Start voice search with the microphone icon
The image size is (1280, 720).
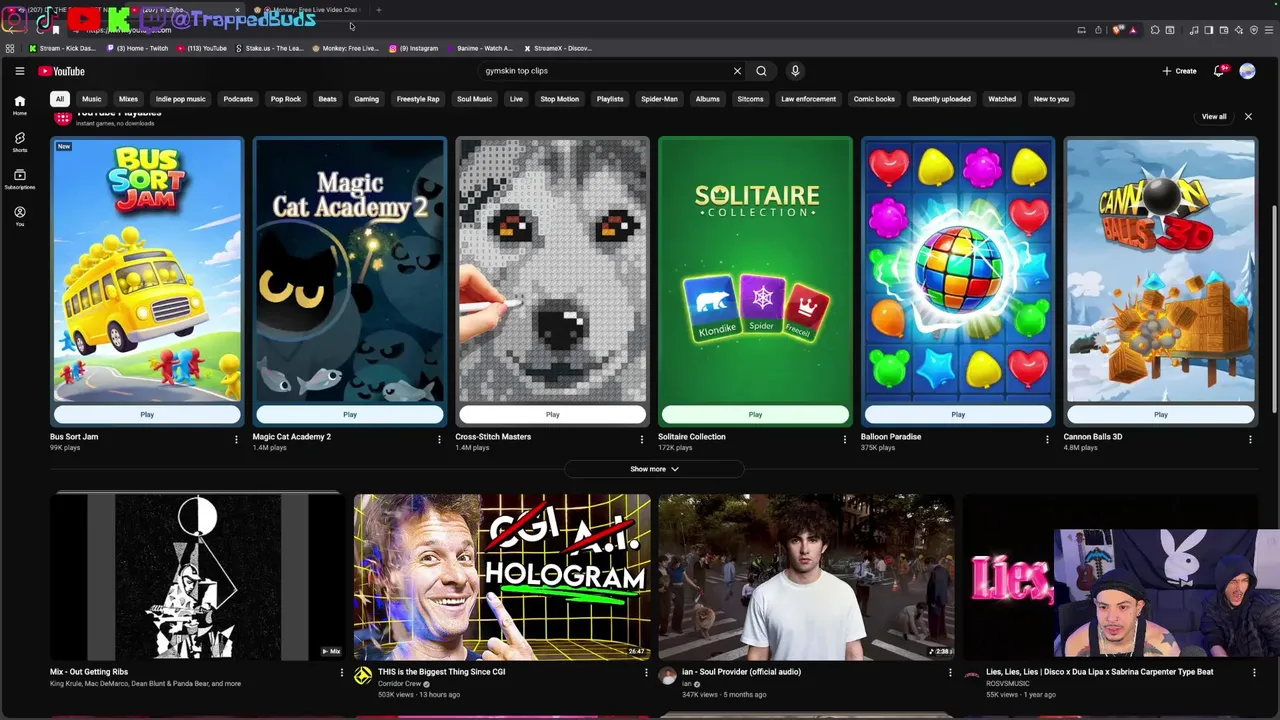(795, 71)
